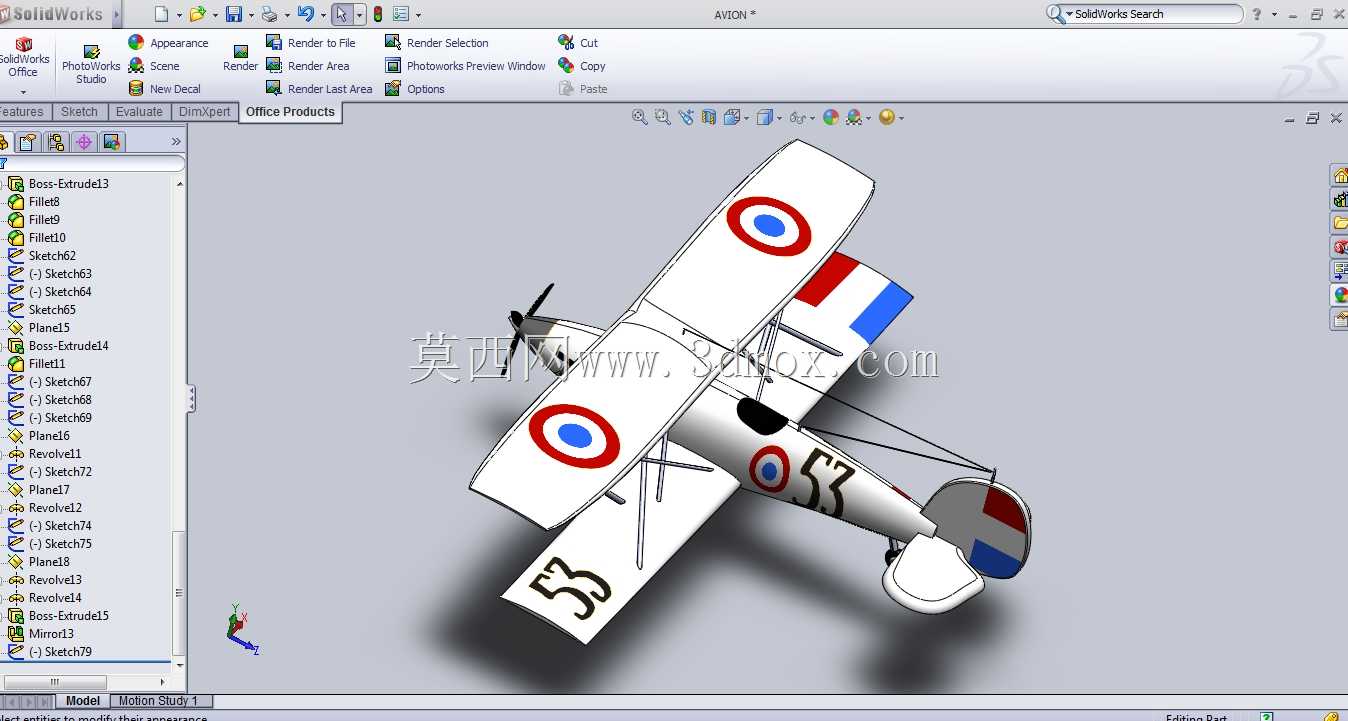Switch to the Motion Study 1 tab

[x=158, y=701]
